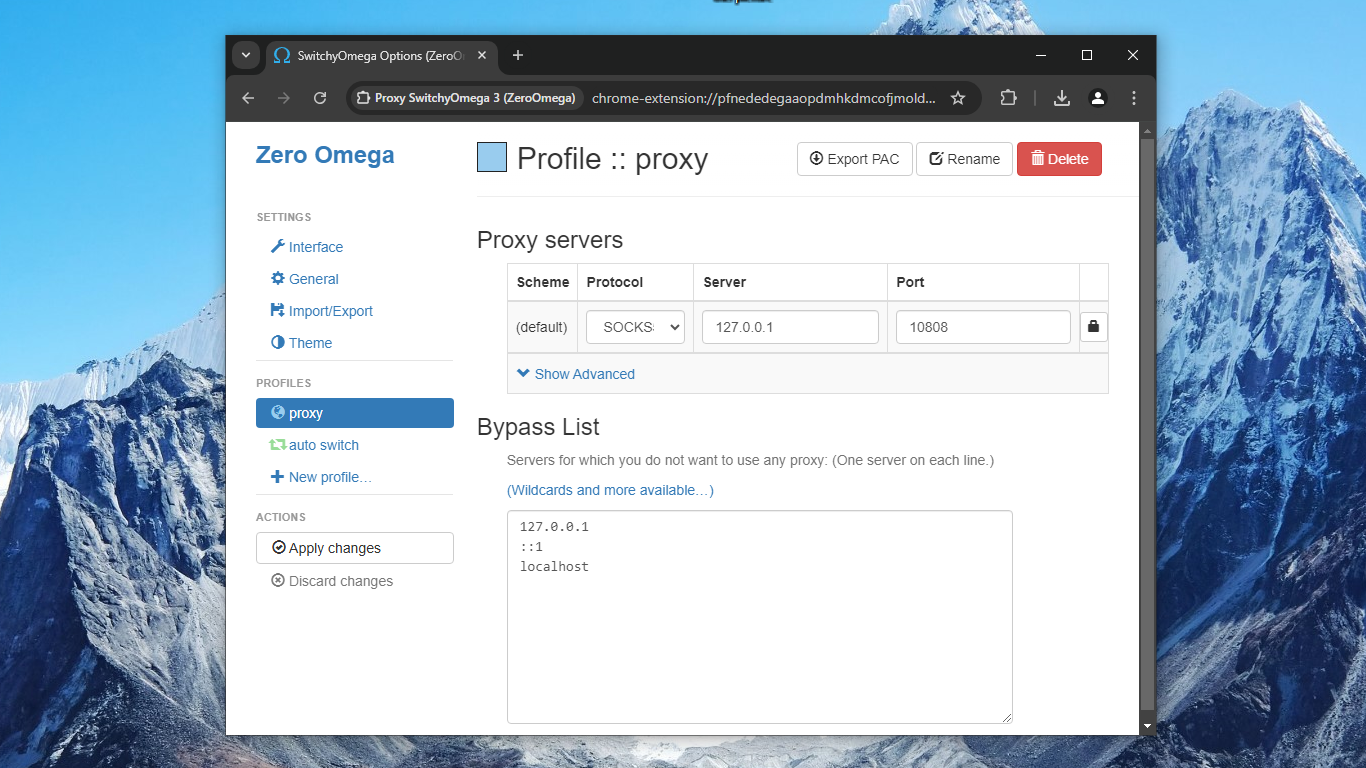This screenshot has width=1366, height=768.
Task: Click the gear icon next to General
Action: [x=278, y=278]
